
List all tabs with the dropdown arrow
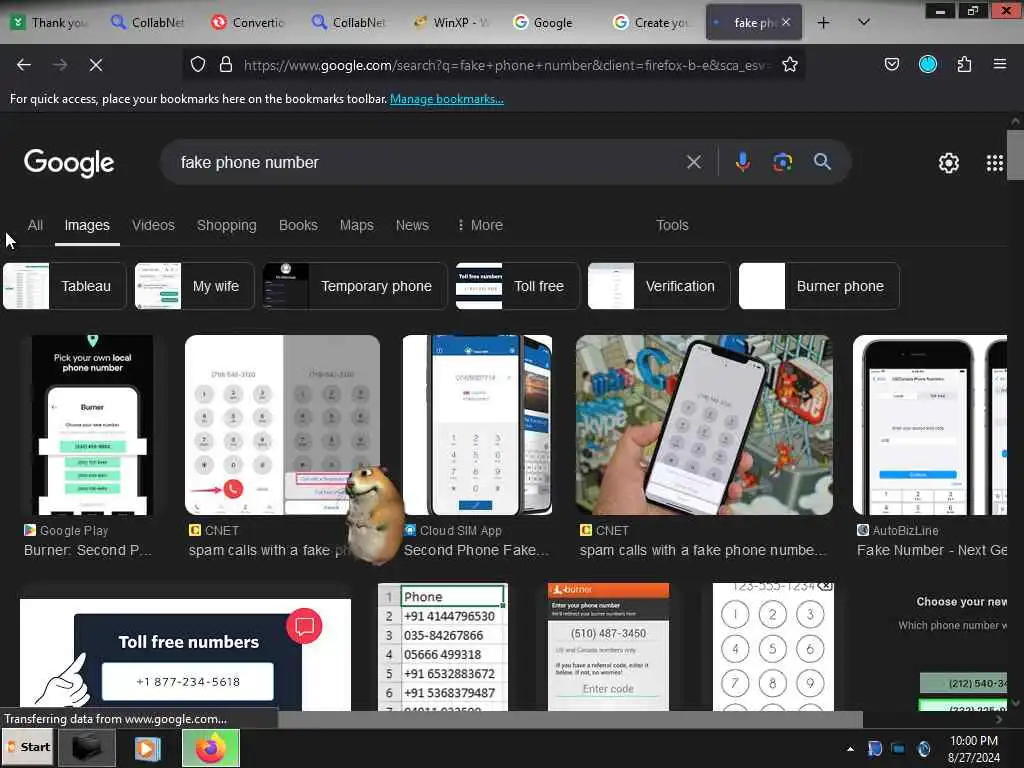coord(863,22)
